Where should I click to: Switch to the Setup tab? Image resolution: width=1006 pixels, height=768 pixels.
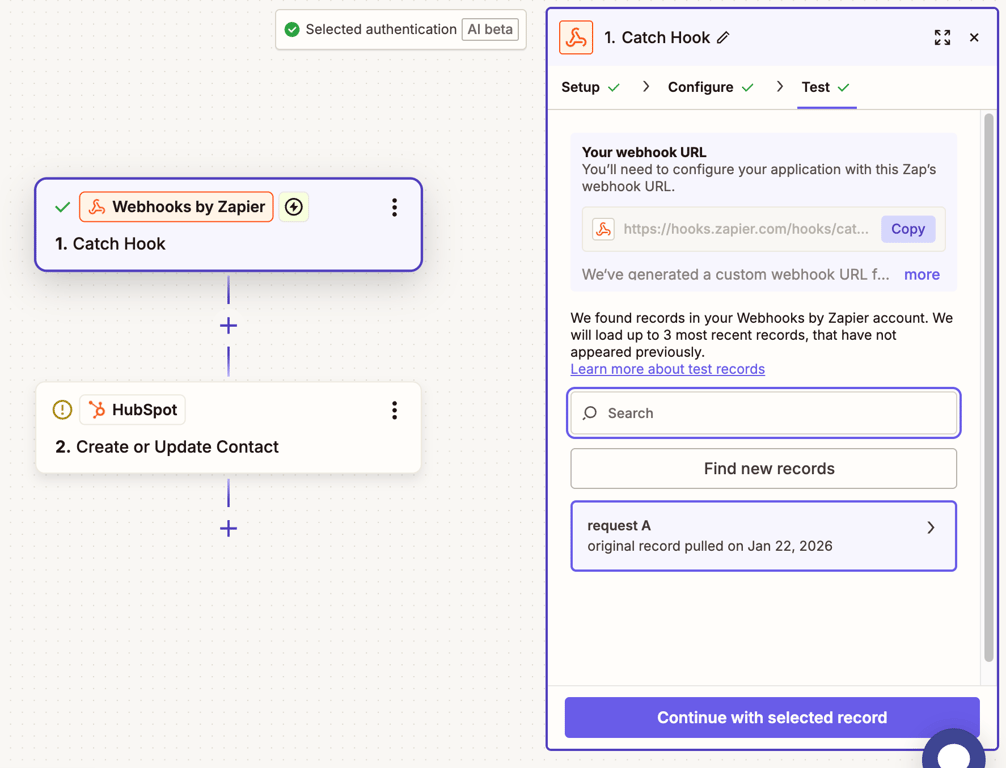tap(581, 88)
